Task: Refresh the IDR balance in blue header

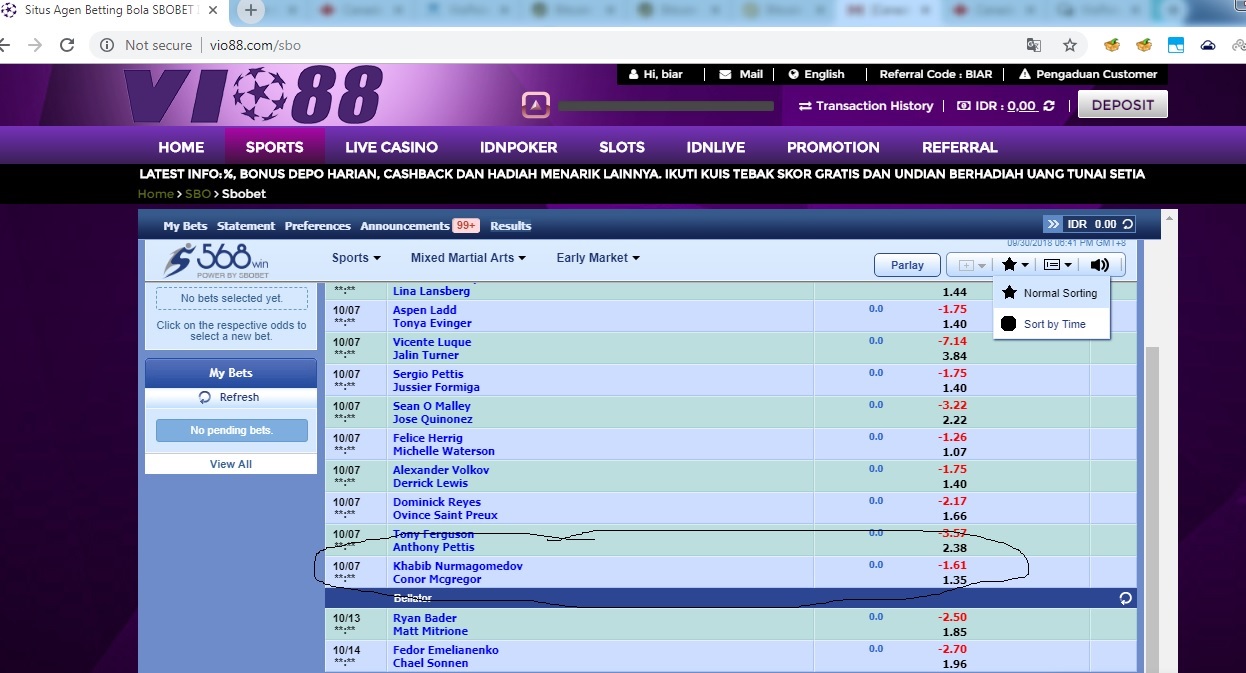Action: 1128,225
